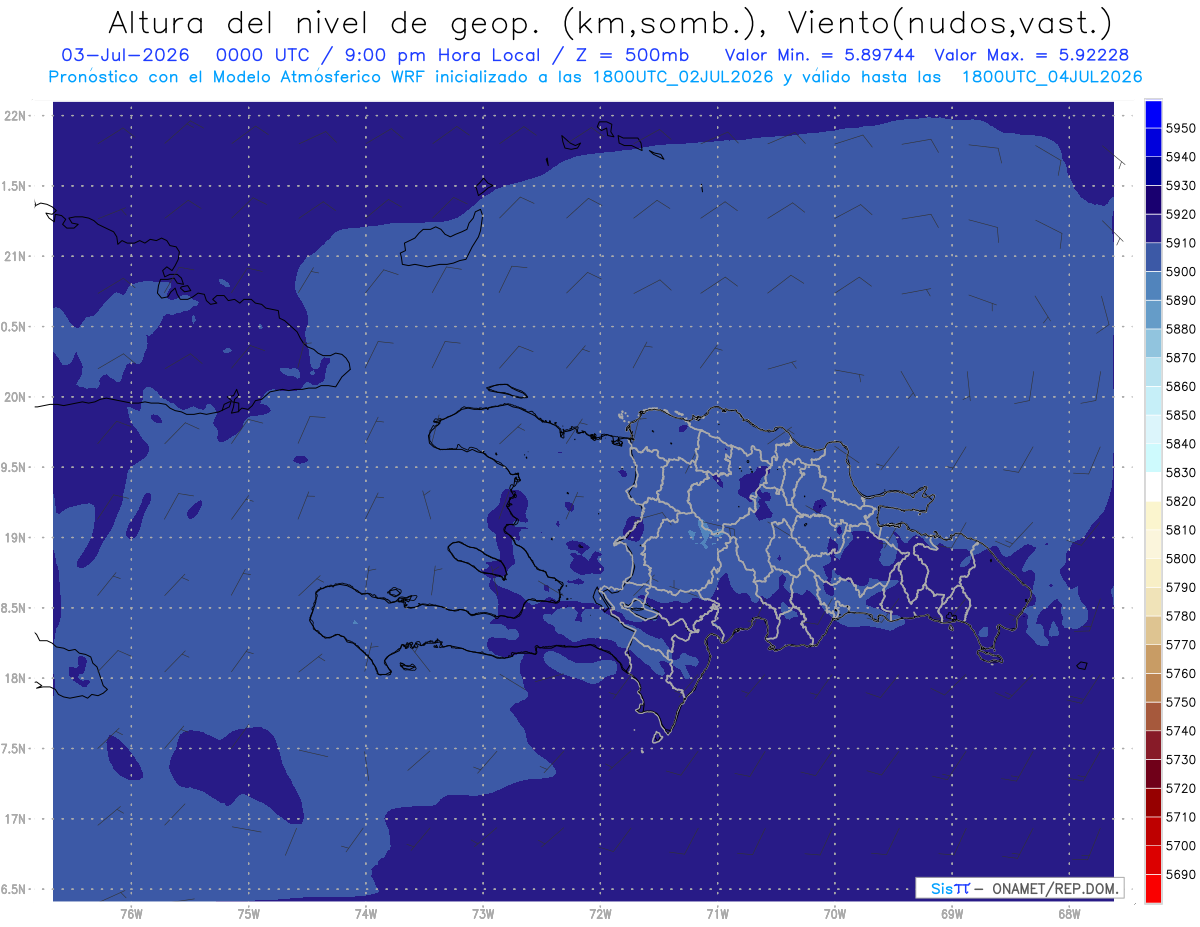Screen dimensions: 1200x927
Task: Click the legend swatch between 5880 and 5870
Action: 1153,343
